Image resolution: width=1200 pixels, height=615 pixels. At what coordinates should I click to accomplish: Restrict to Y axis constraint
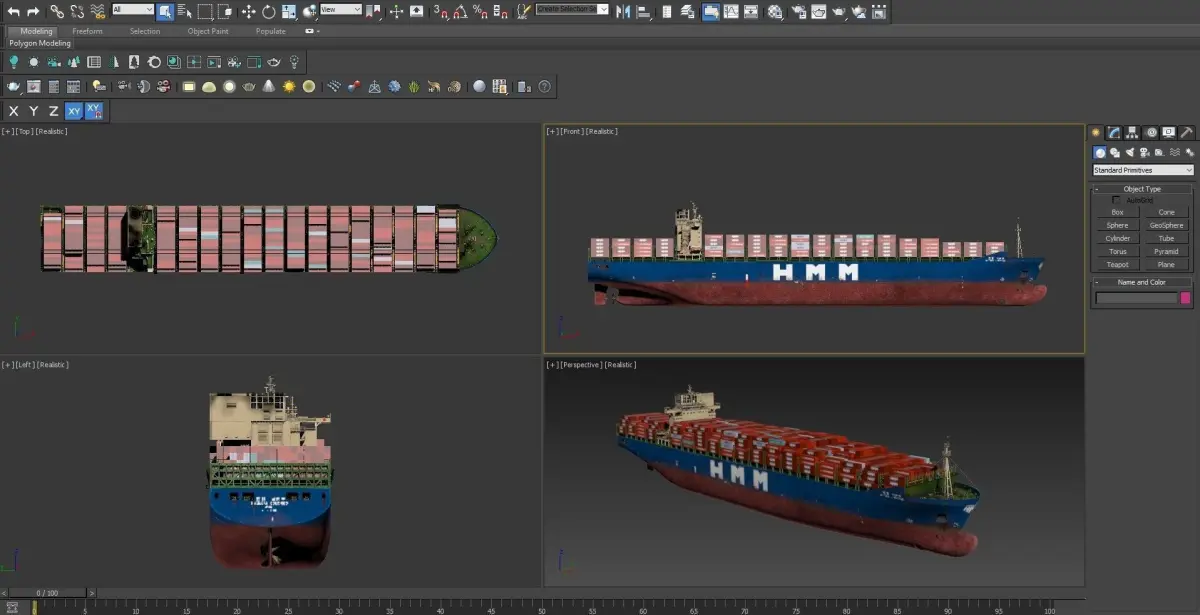pyautogui.click(x=34, y=111)
